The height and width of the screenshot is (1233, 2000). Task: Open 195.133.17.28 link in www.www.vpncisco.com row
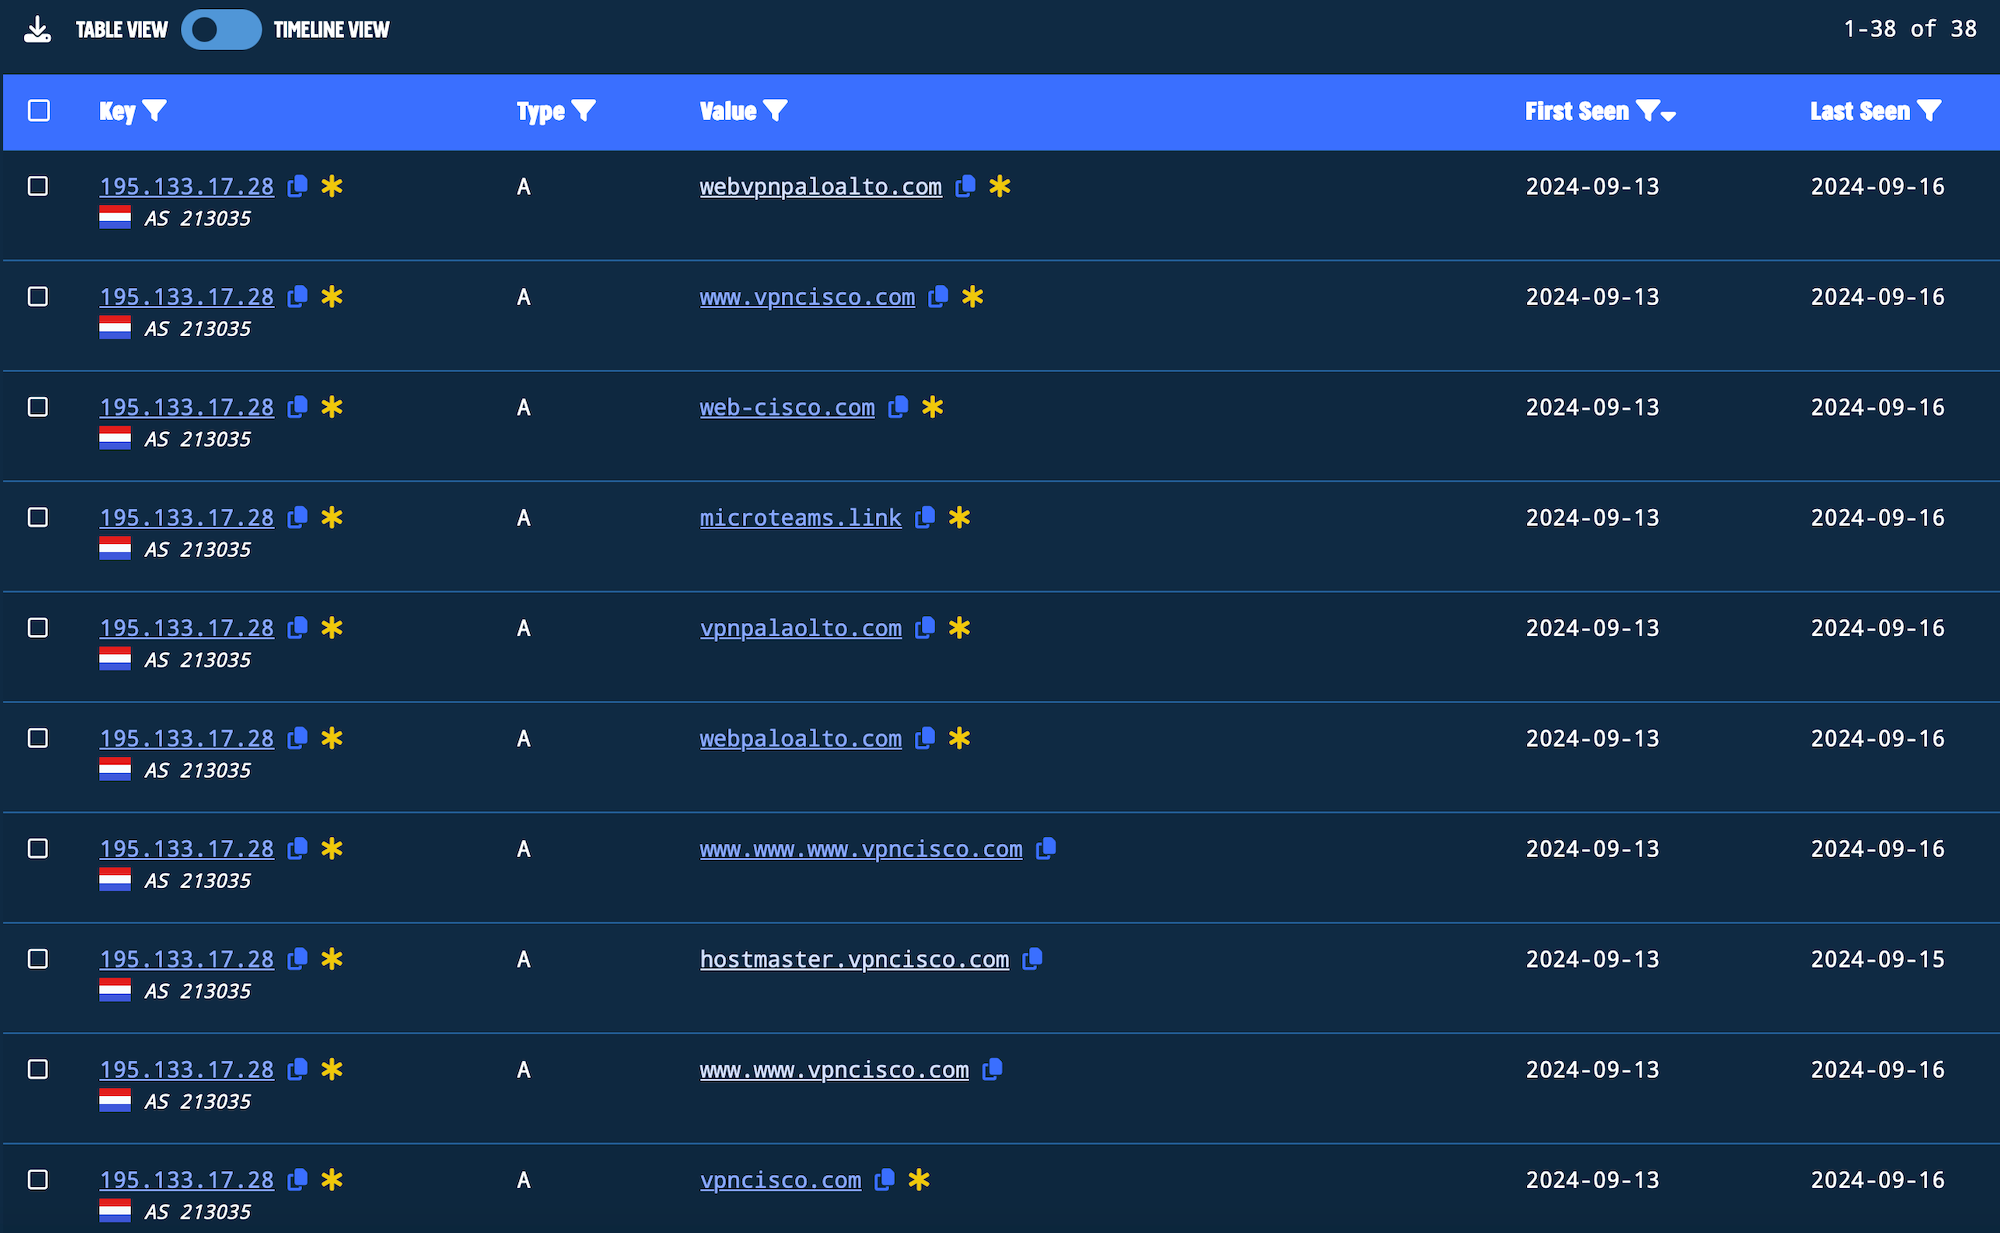point(187,1069)
